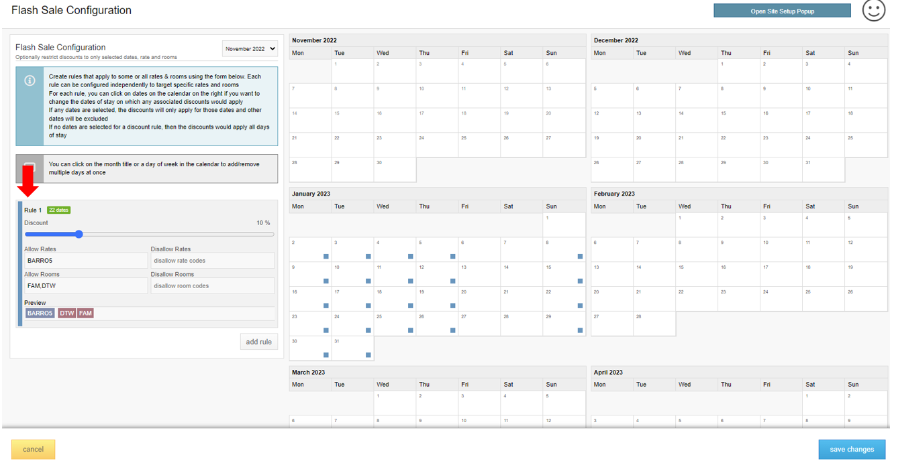Toggle all dates via January 2023 title
The width and height of the screenshot is (898, 464).
coord(311,194)
